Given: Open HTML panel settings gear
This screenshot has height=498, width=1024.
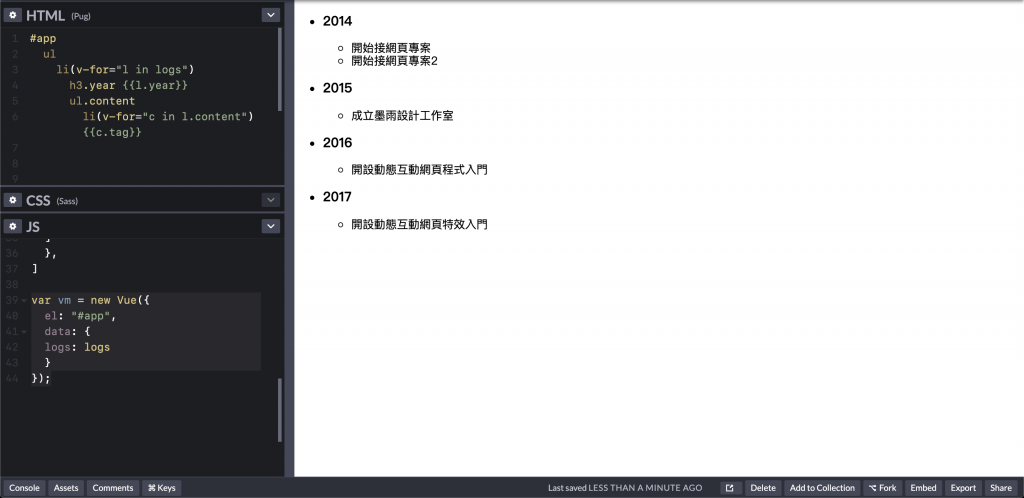Looking at the screenshot, I should pos(12,15).
